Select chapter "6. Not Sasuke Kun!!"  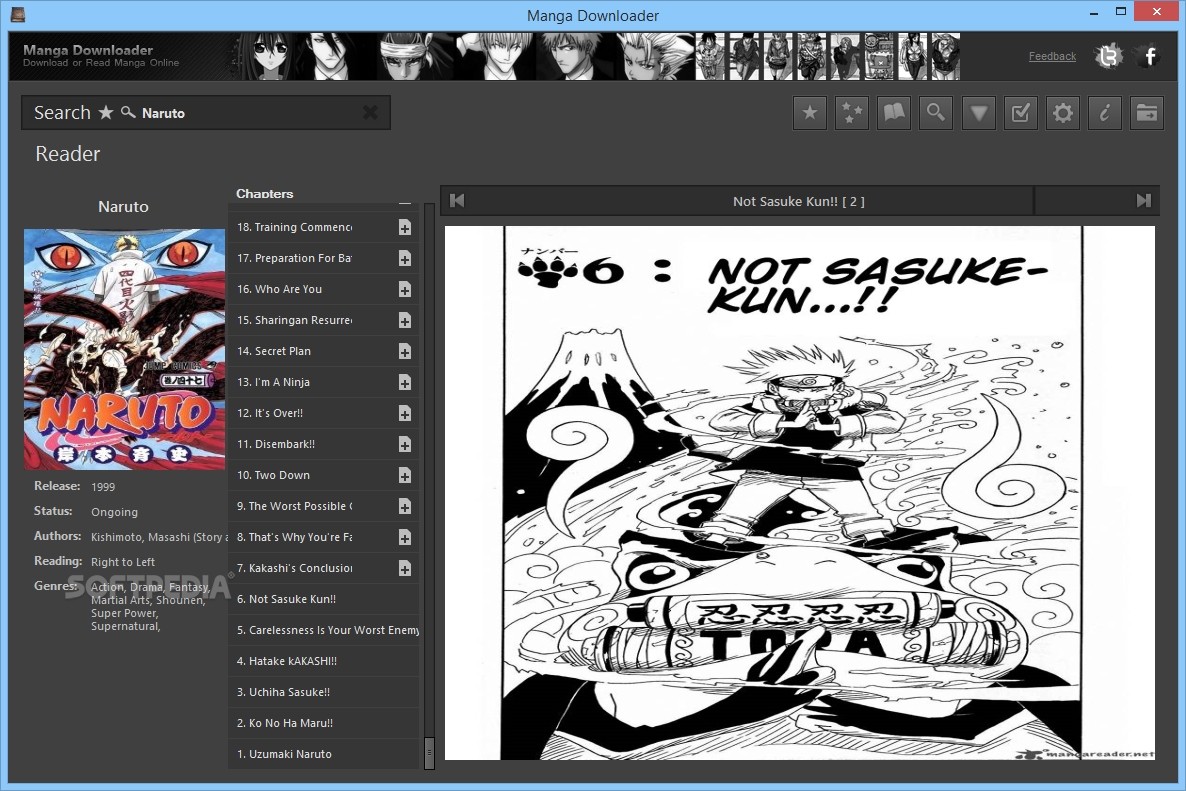point(324,599)
